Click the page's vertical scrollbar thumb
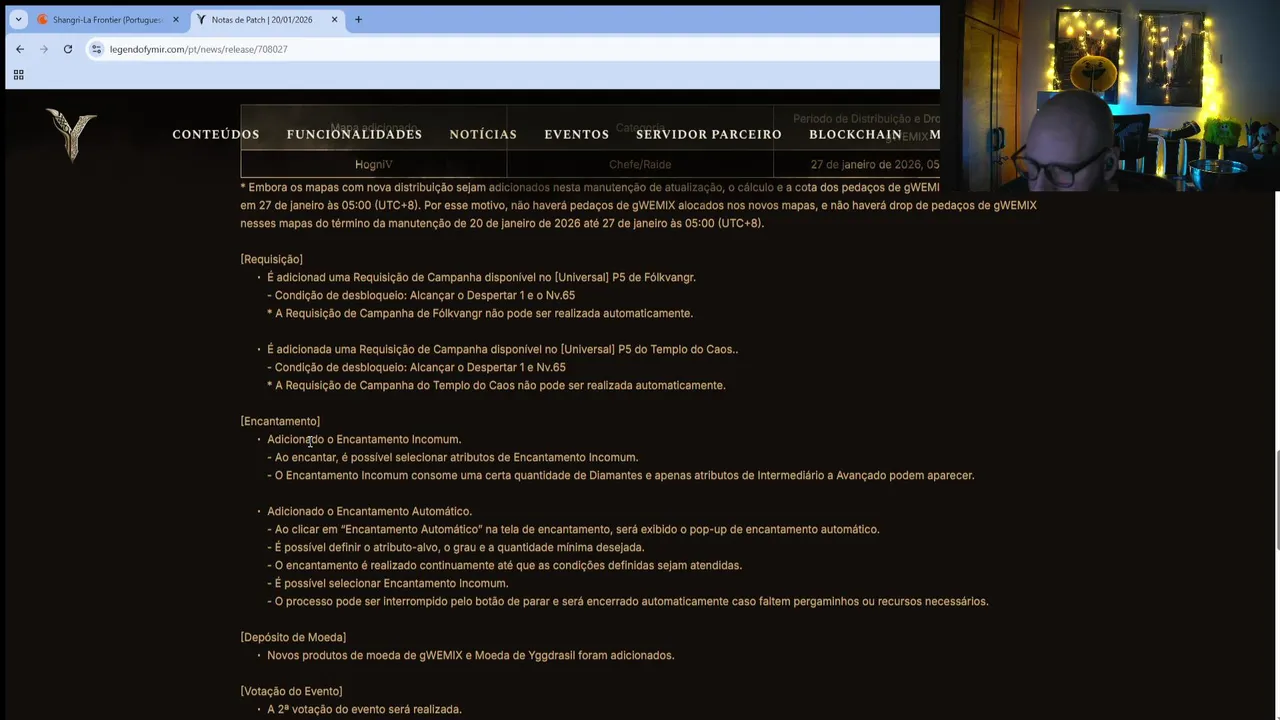The height and width of the screenshot is (720, 1280). click(1275, 500)
